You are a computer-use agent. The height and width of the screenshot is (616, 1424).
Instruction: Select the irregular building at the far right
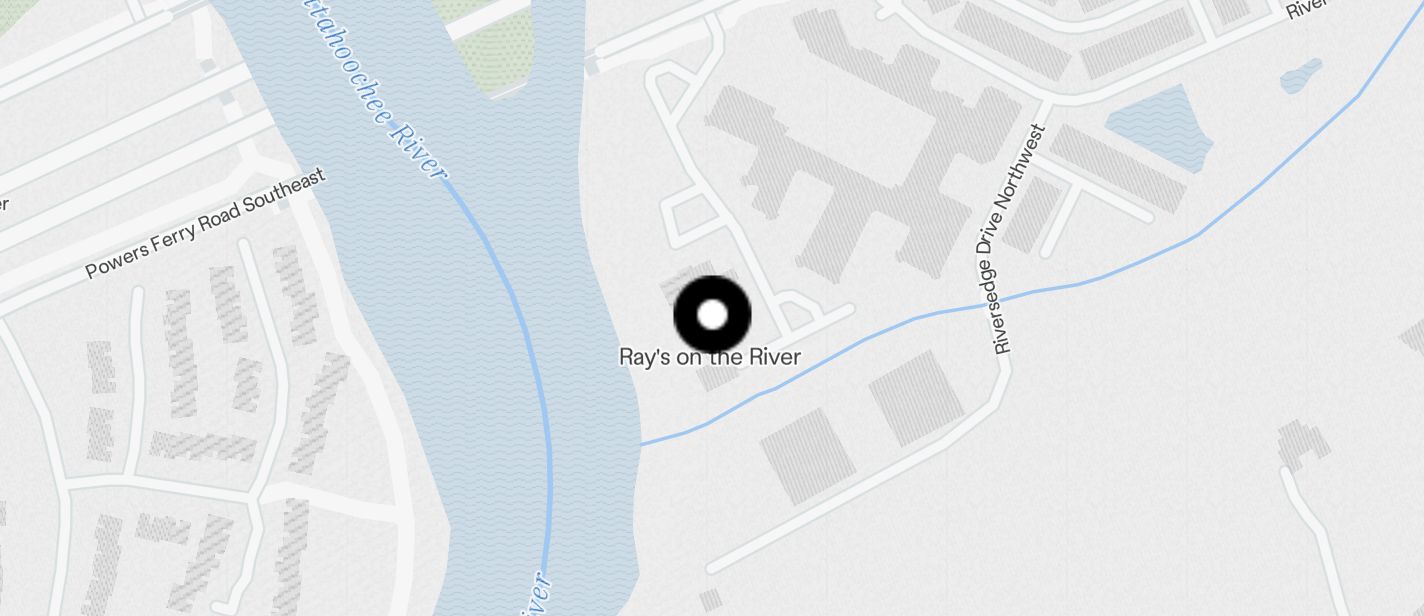coord(1305,444)
